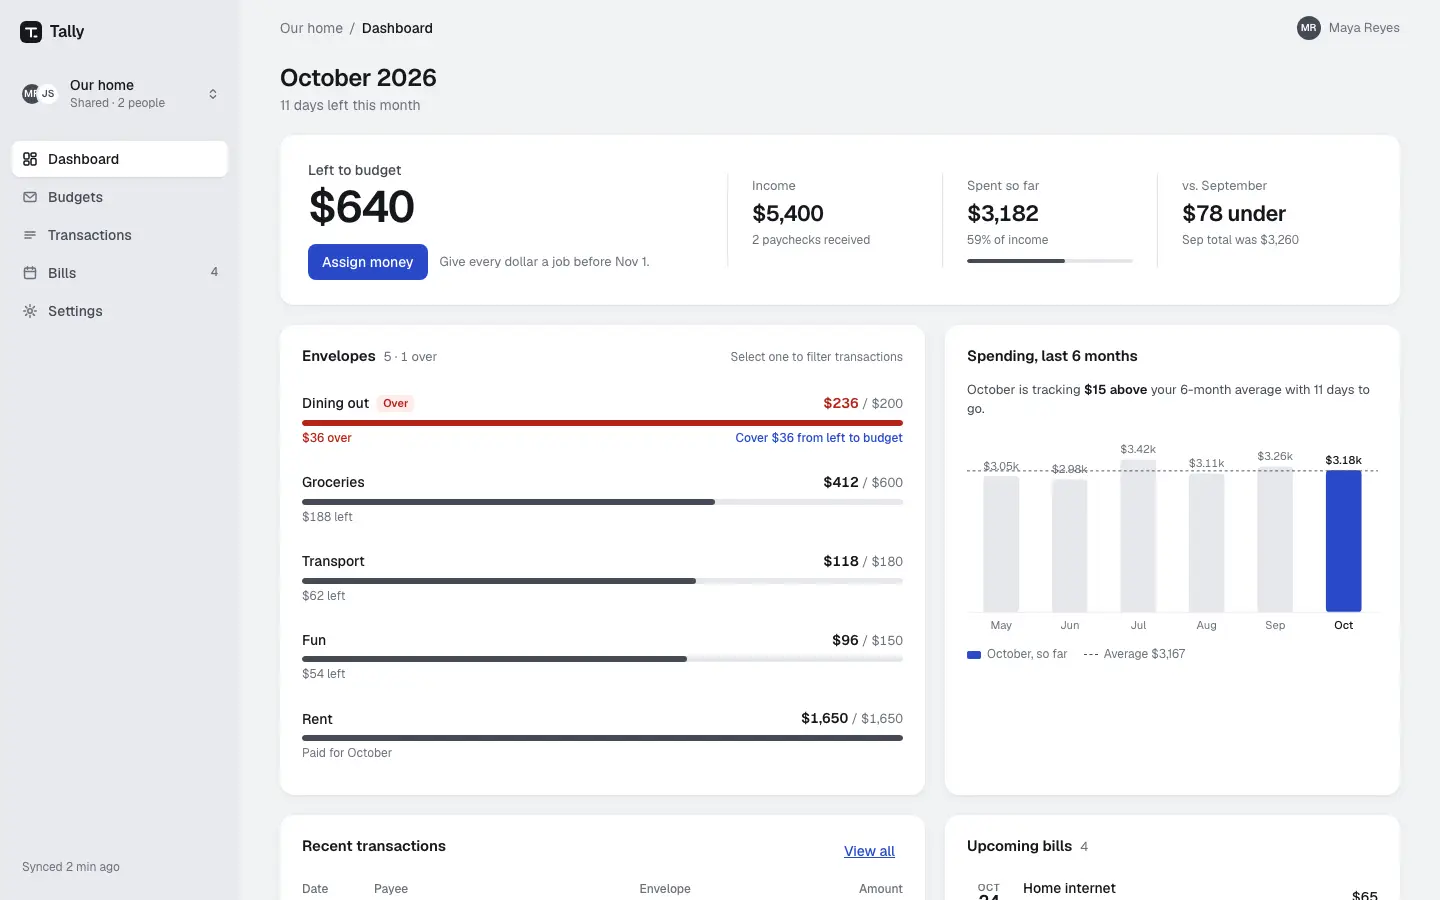This screenshot has height=900, width=1440.
Task: Click the Synced 2 min ago status
Action: pos(71,867)
